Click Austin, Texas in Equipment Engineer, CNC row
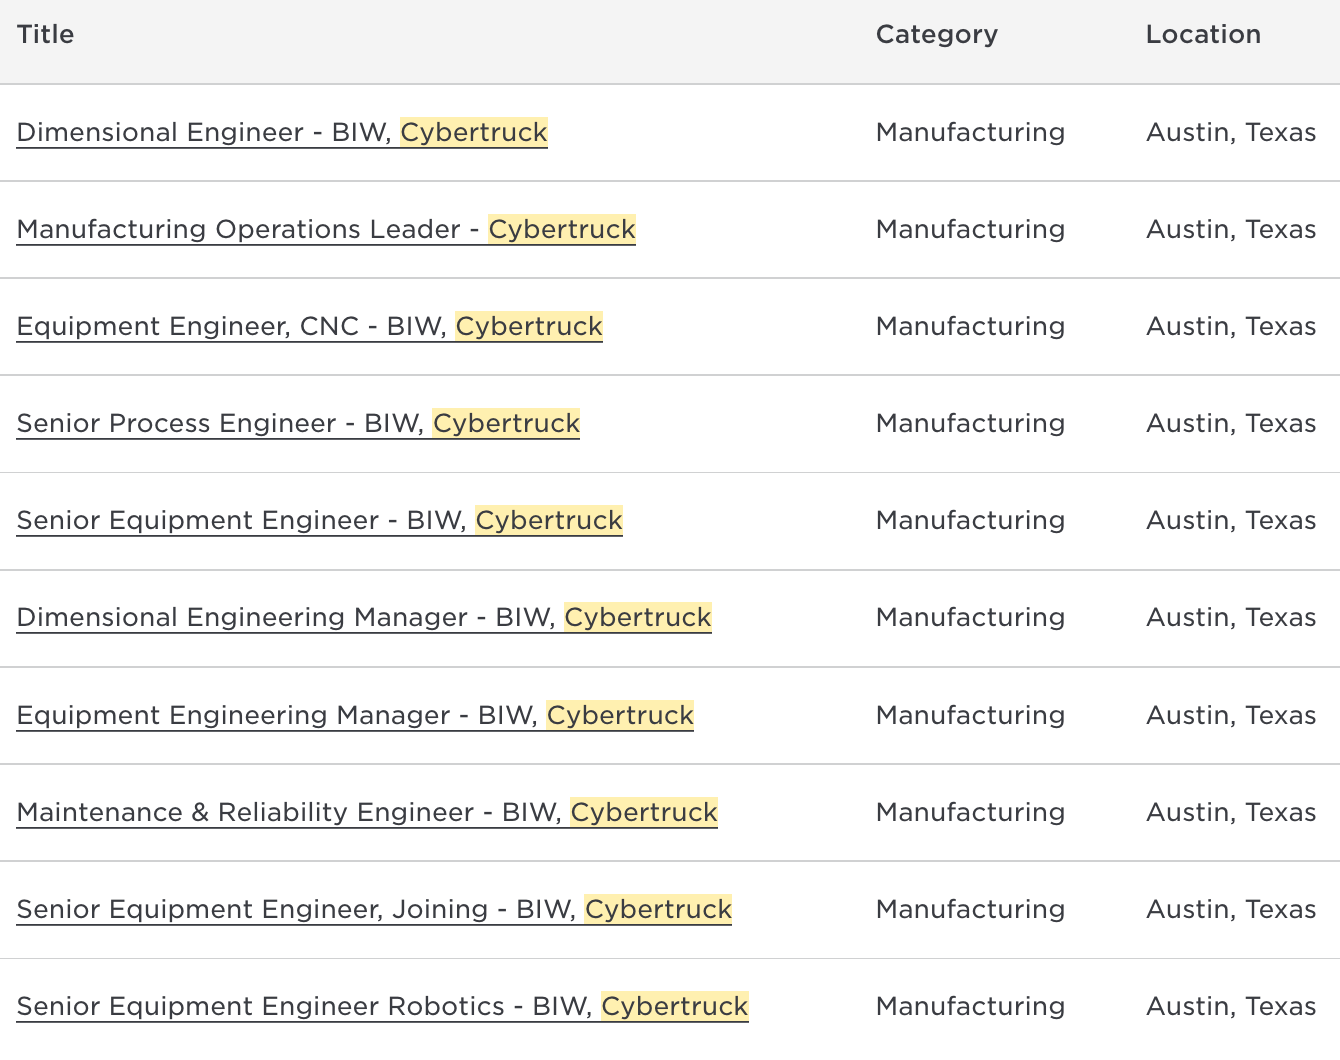The height and width of the screenshot is (1060, 1340). (1230, 327)
